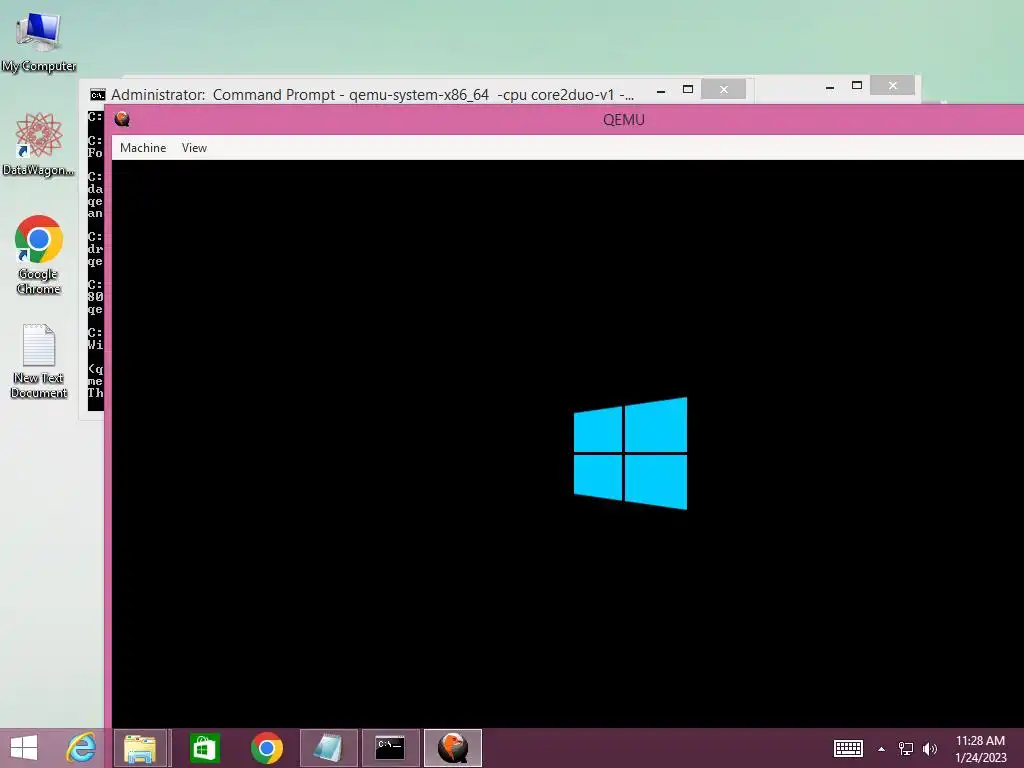This screenshot has width=1024, height=768.
Task: Open the DataWagon desktop shortcut
Action: tap(39, 144)
